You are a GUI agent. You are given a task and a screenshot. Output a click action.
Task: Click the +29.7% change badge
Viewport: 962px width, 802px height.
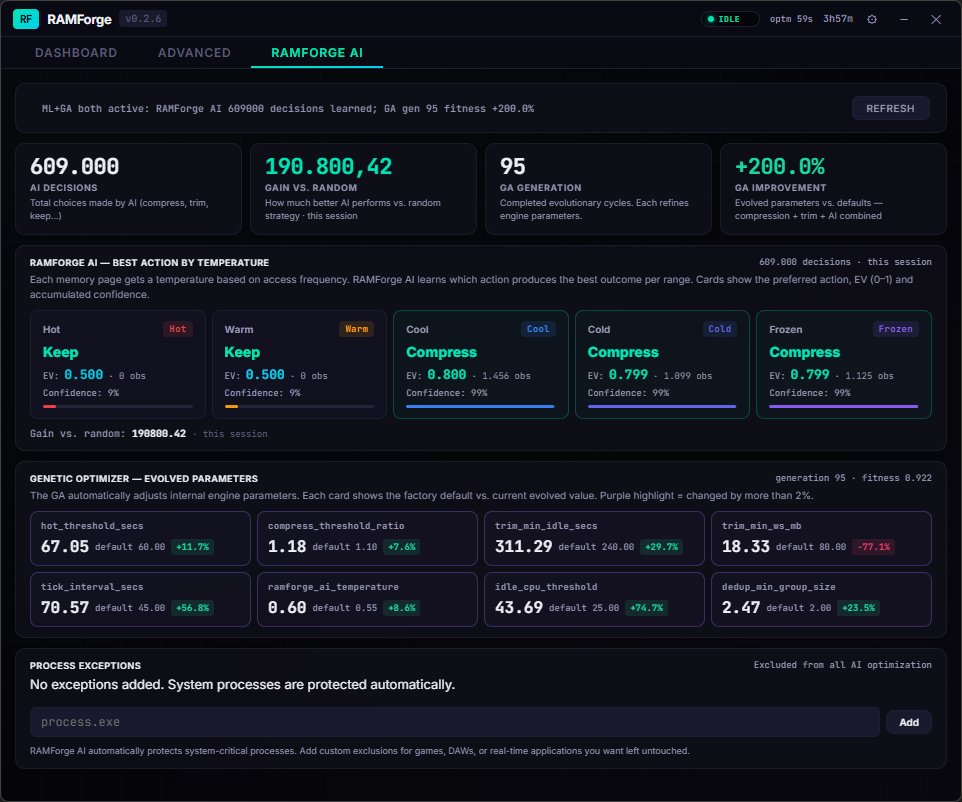[x=661, y=547]
